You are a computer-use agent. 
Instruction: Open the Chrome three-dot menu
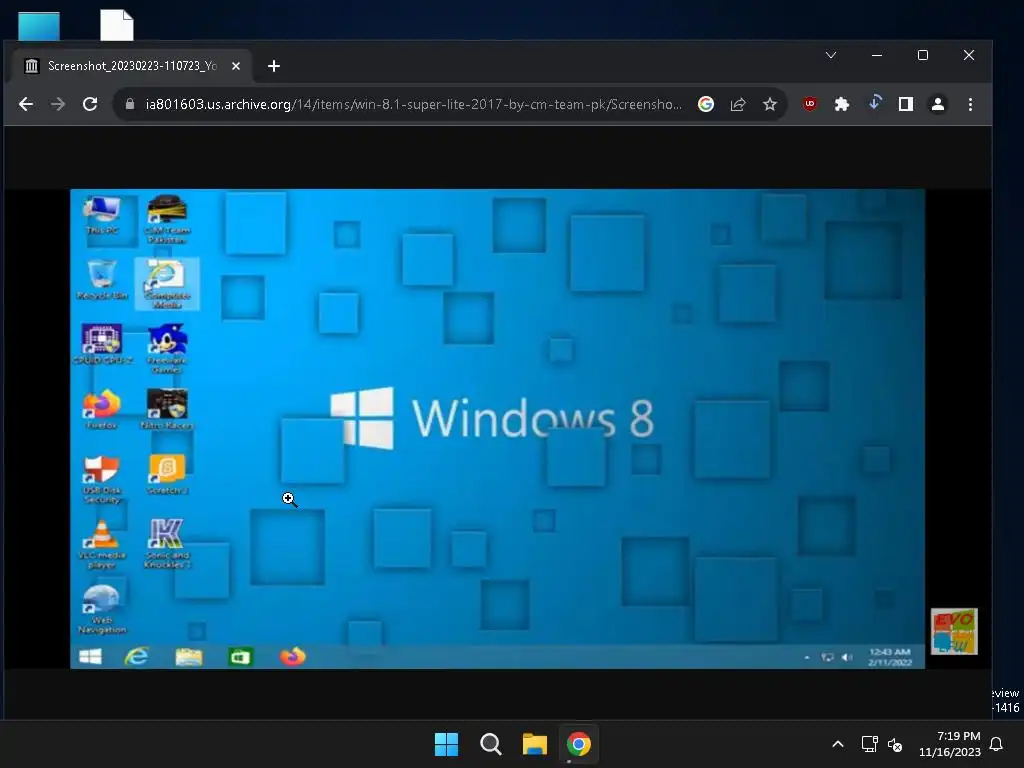(970, 104)
